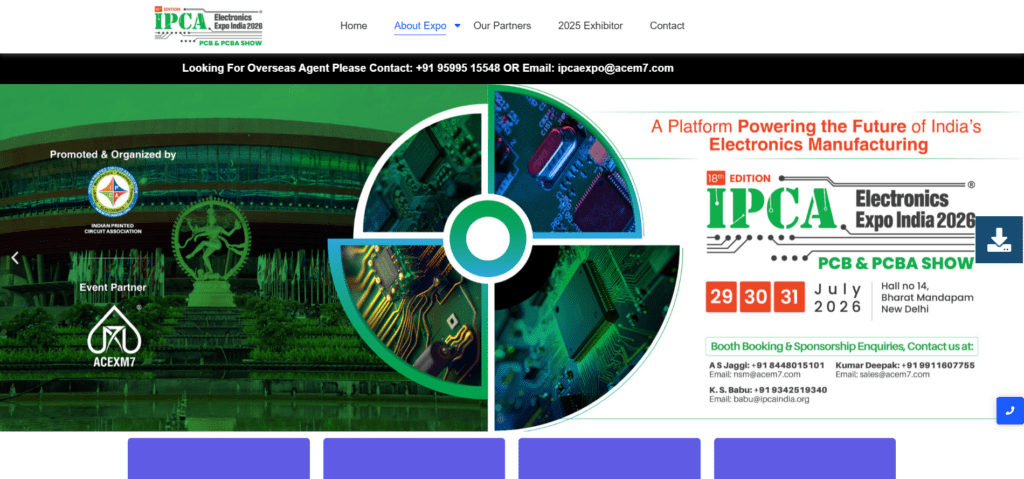Click the sales@acem7.com email address
This screenshot has width=1024, height=479.
[888, 375]
